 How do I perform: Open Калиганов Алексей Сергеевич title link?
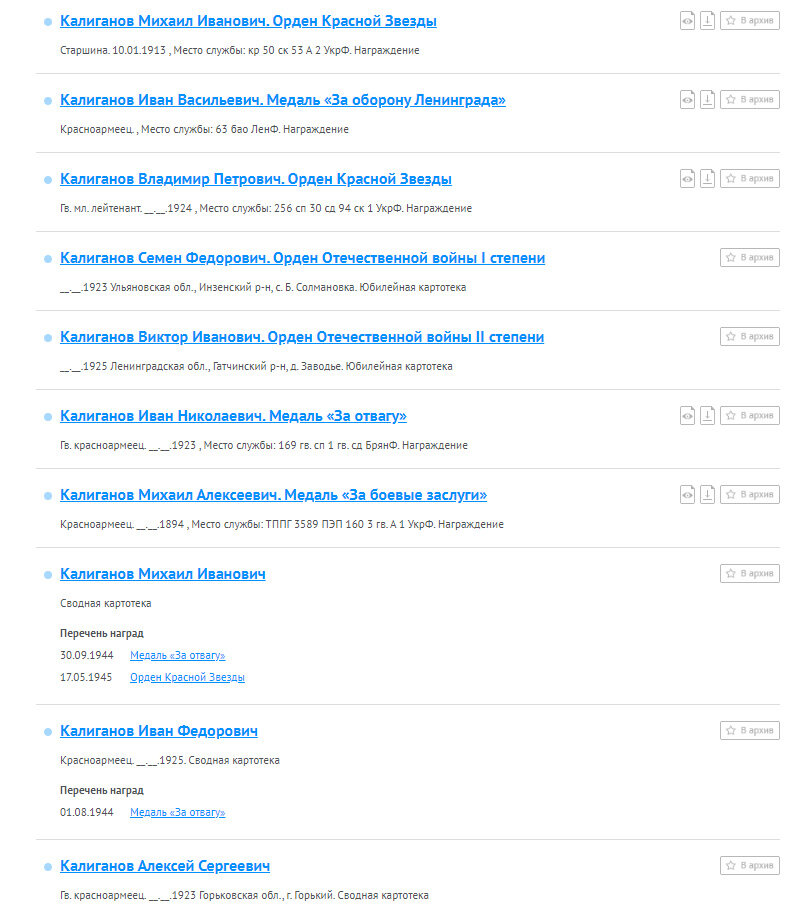point(165,866)
